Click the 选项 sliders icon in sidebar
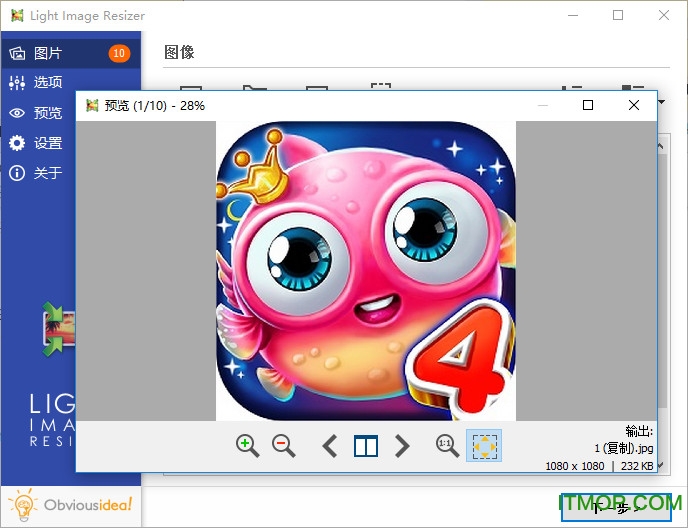Image resolution: width=688 pixels, height=528 pixels. [17, 83]
